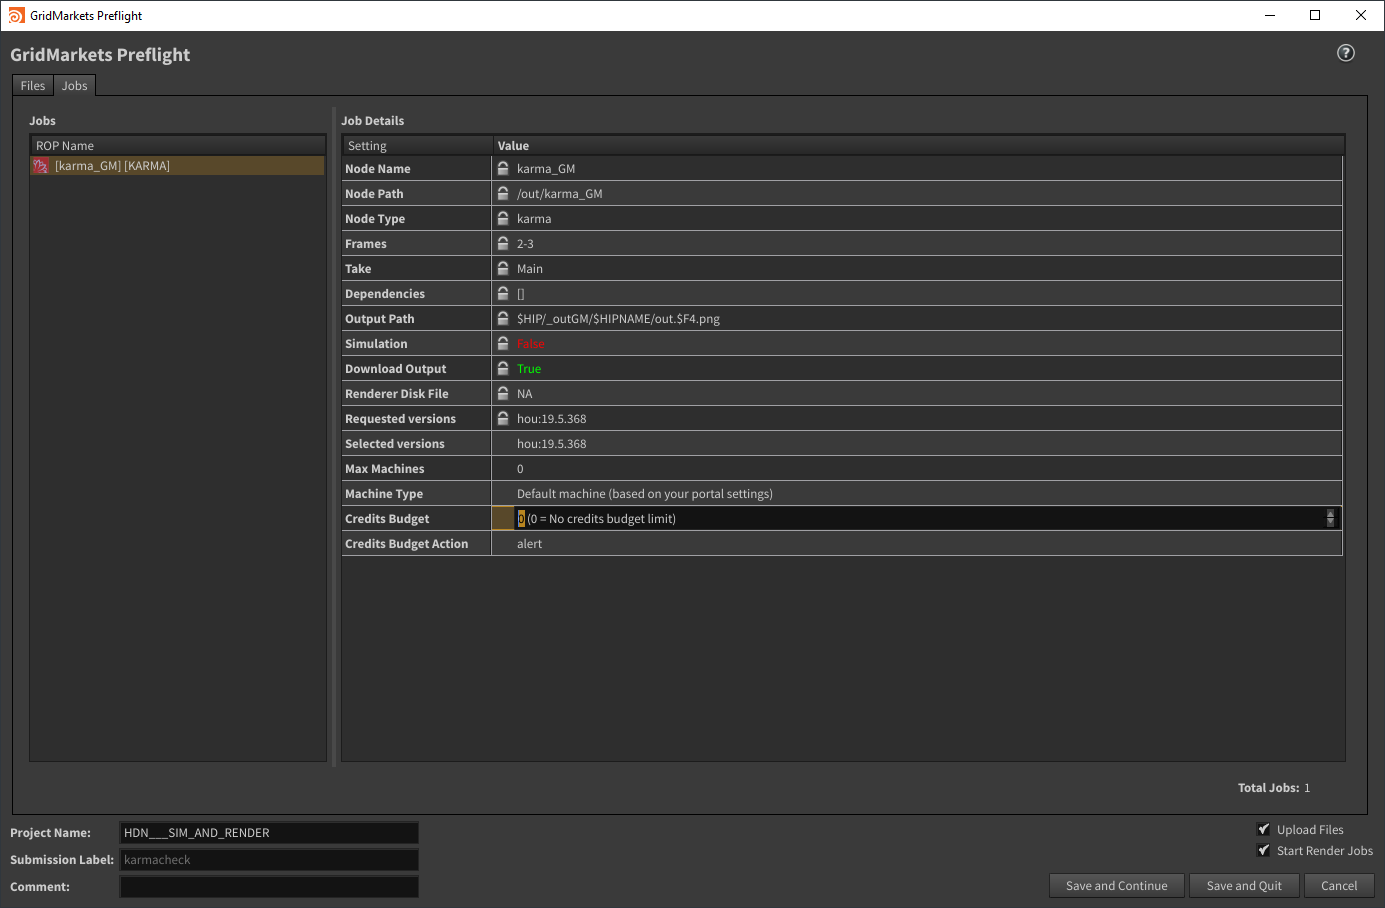Click the Take value Main
The width and height of the screenshot is (1385, 908).
coord(529,269)
